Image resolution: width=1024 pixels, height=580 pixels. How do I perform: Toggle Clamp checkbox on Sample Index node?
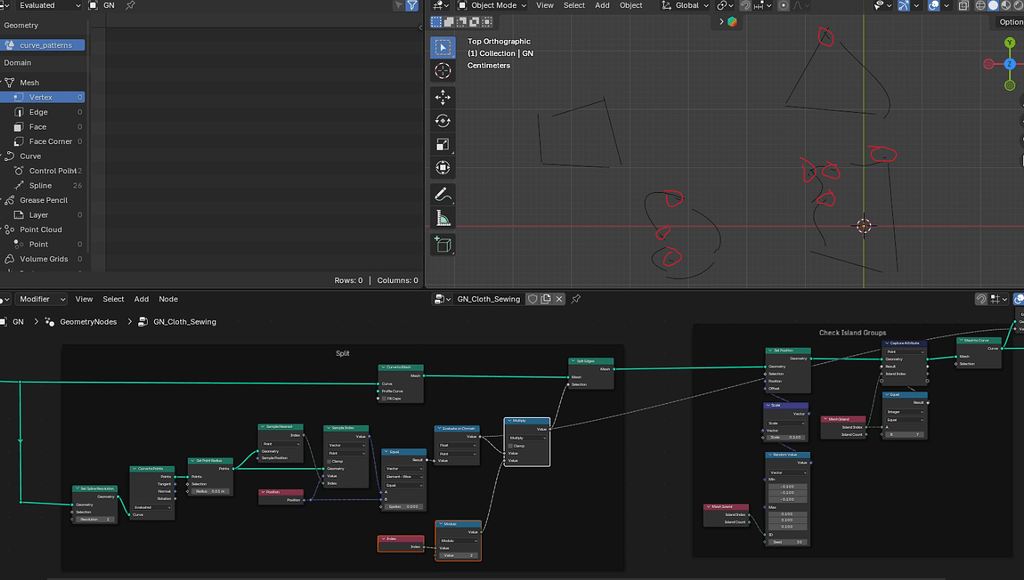point(329,461)
